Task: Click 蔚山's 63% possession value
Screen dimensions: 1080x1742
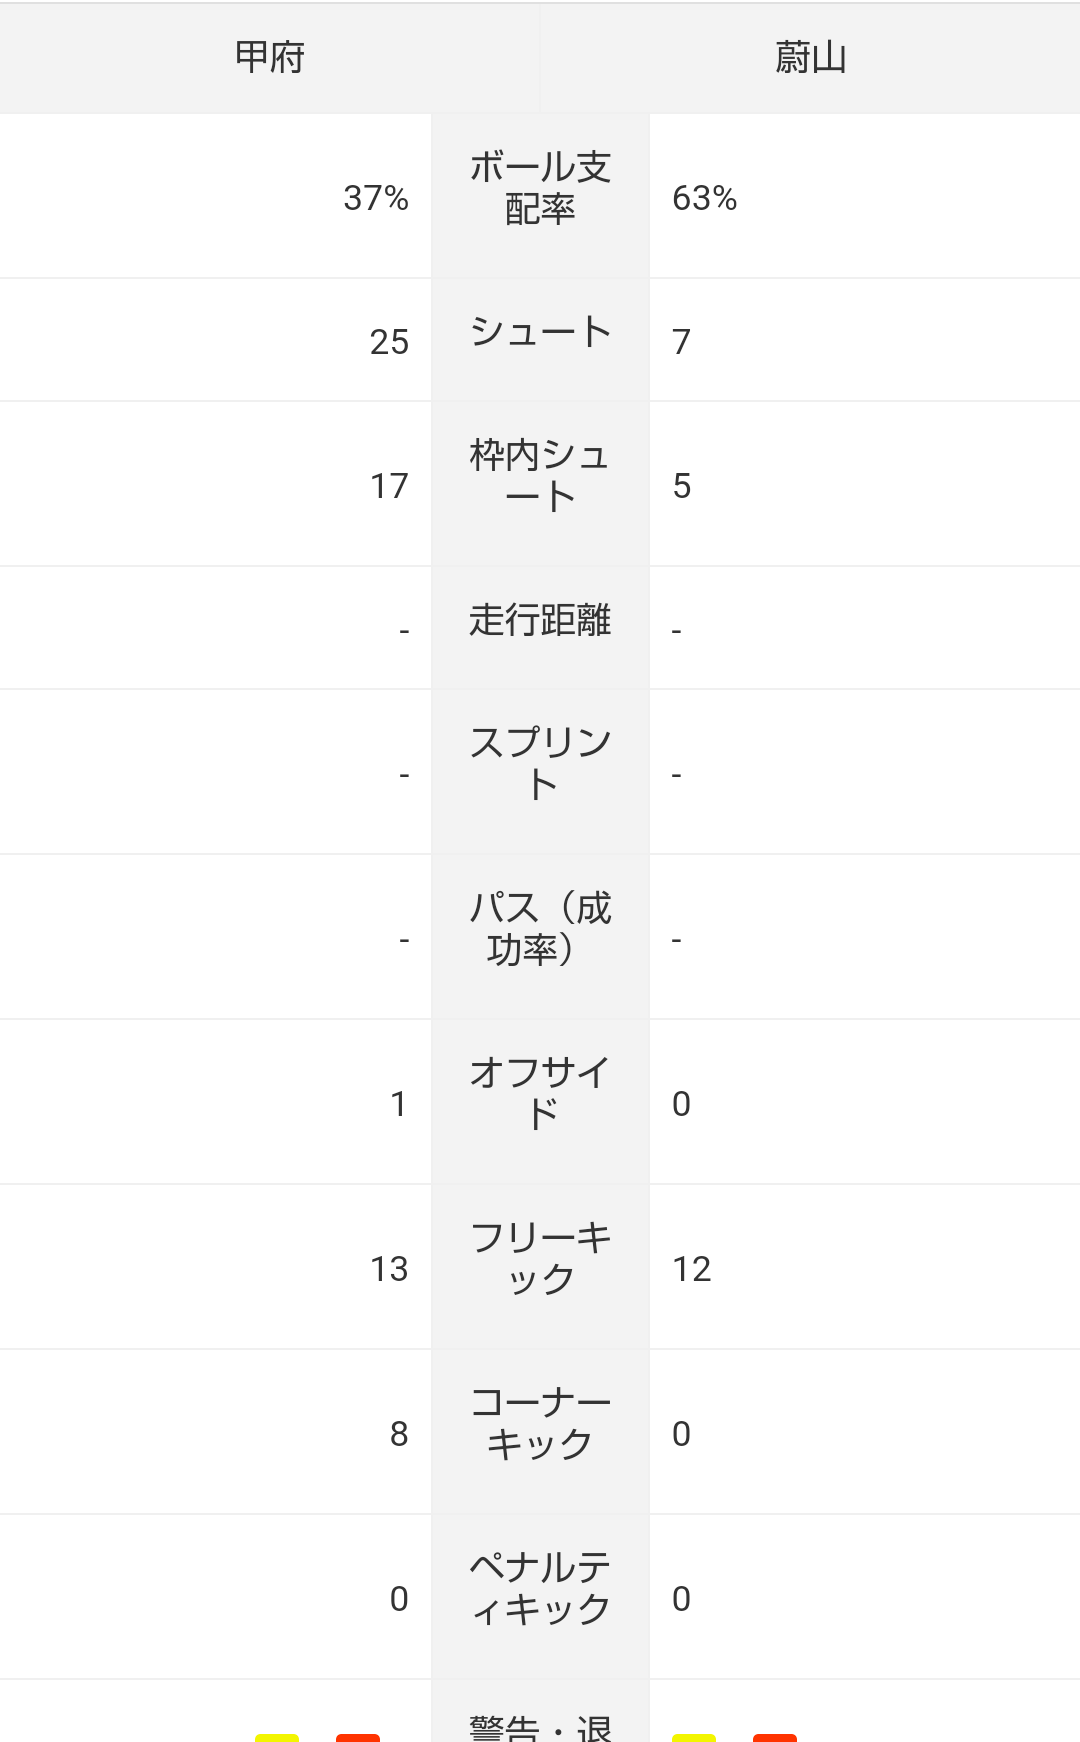Action: pos(704,198)
